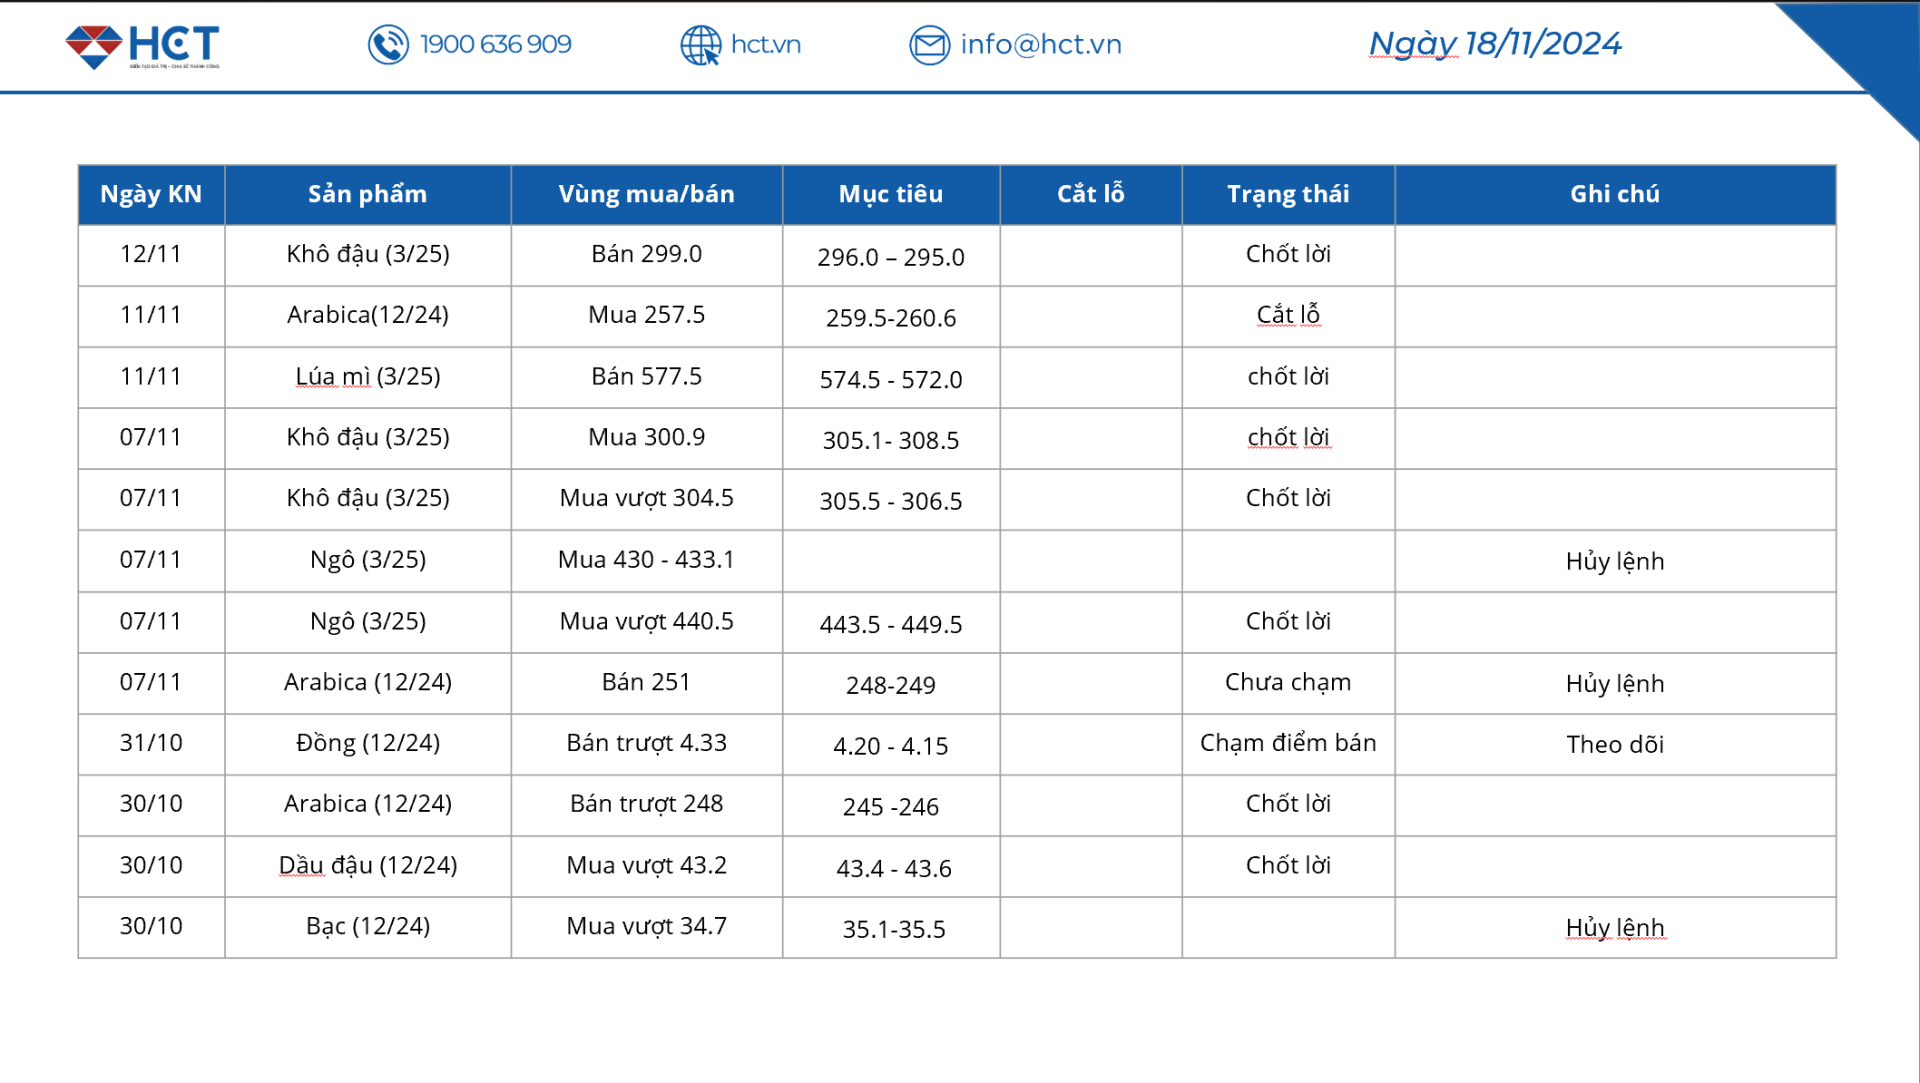This screenshot has height=1083, width=1920.
Task: Select the Mục tiêu column header
Action: pos(890,194)
